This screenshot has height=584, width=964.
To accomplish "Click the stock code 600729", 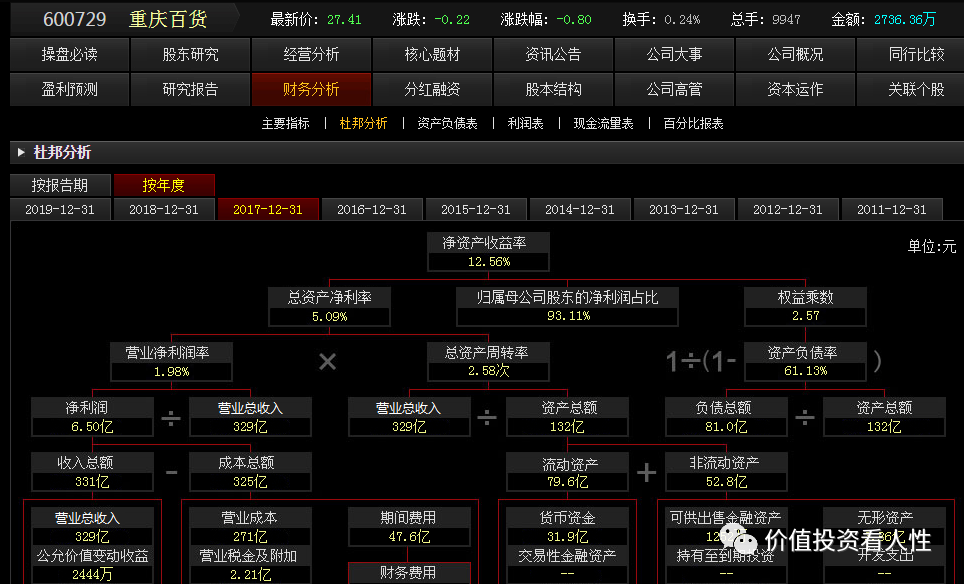I will pos(74,19).
